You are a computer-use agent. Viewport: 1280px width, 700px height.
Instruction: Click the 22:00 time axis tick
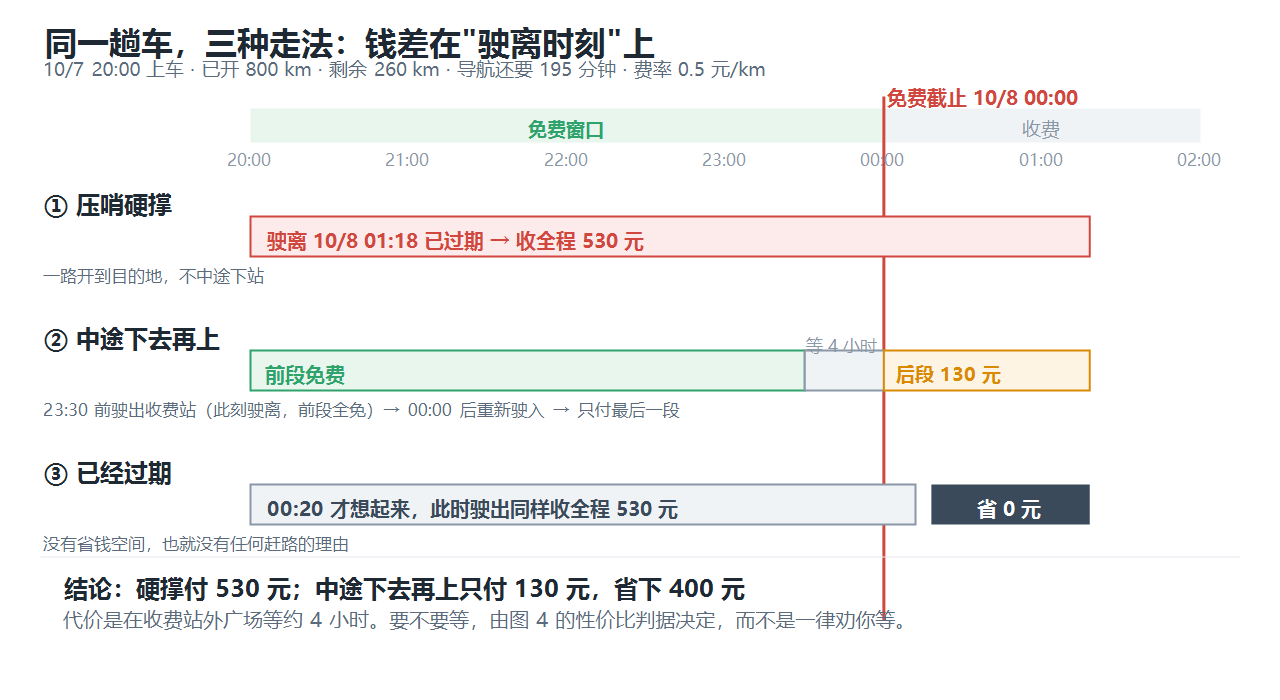pos(566,160)
